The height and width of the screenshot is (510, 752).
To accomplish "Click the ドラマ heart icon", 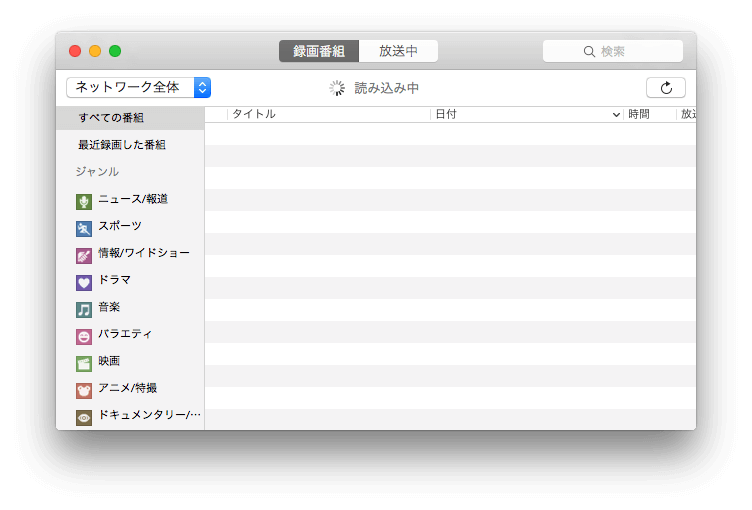I will [x=83, y=283].
